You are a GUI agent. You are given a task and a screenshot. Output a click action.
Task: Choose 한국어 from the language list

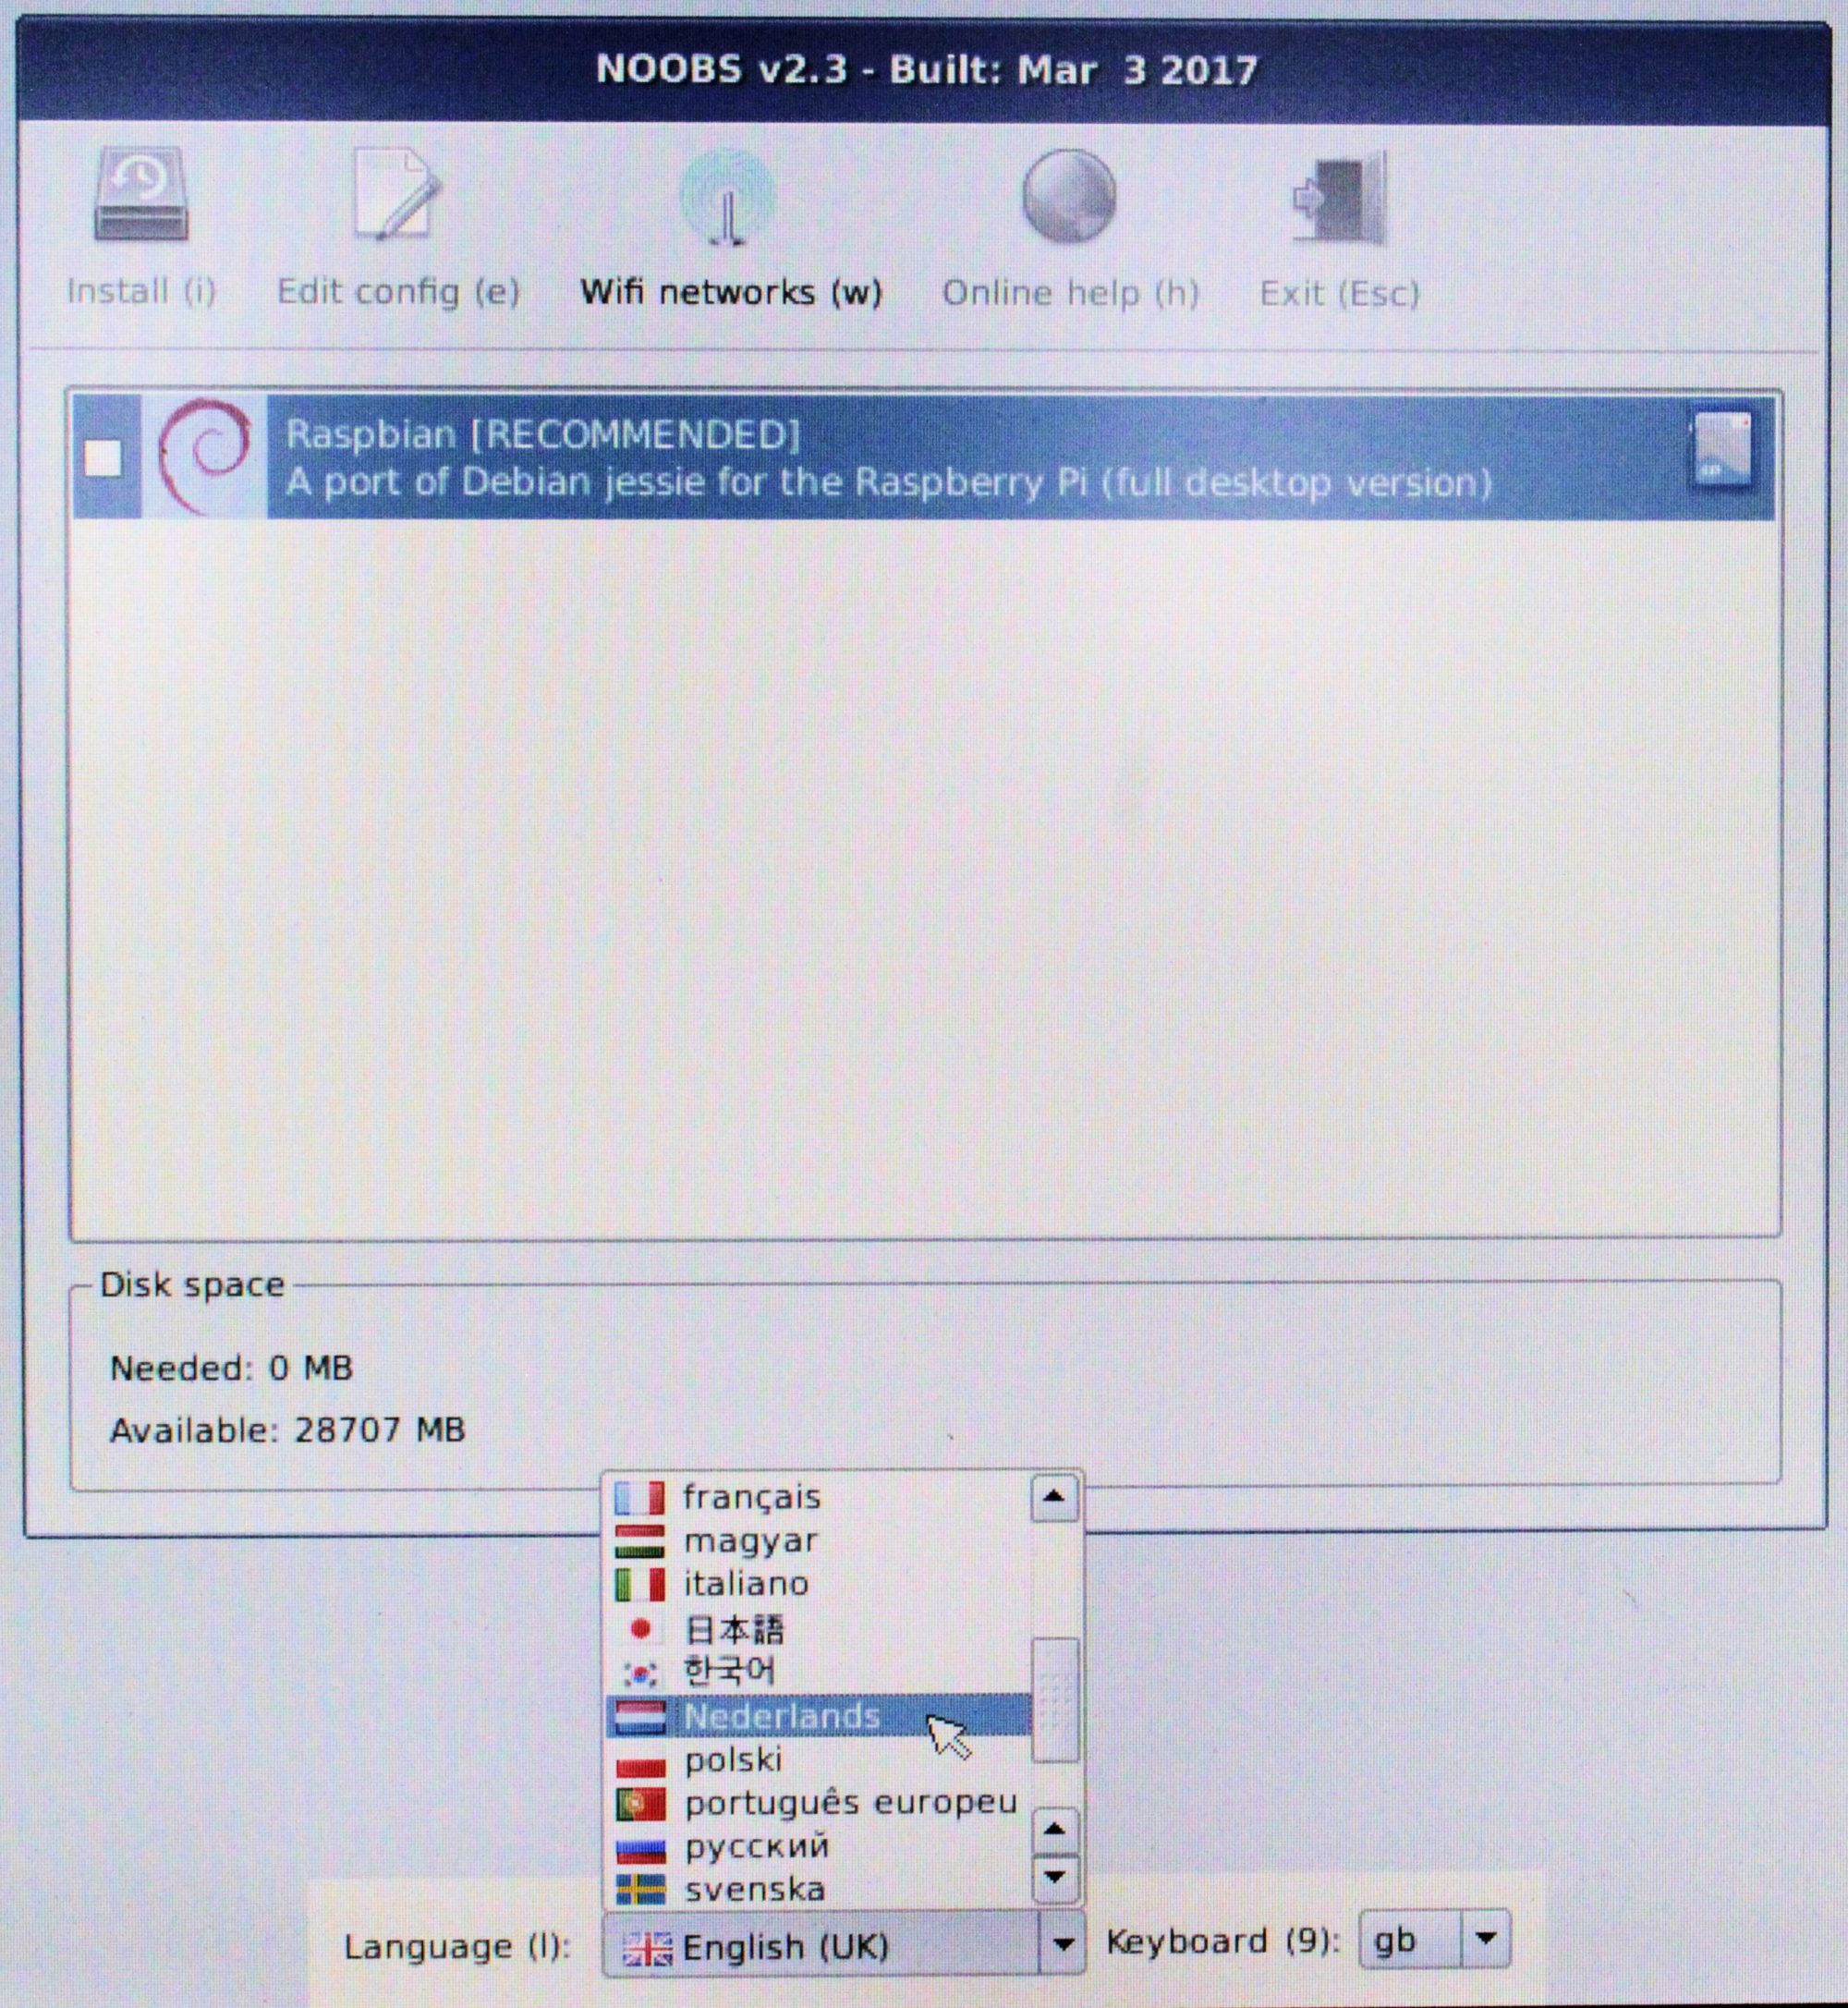click(x=818, y=1671)
